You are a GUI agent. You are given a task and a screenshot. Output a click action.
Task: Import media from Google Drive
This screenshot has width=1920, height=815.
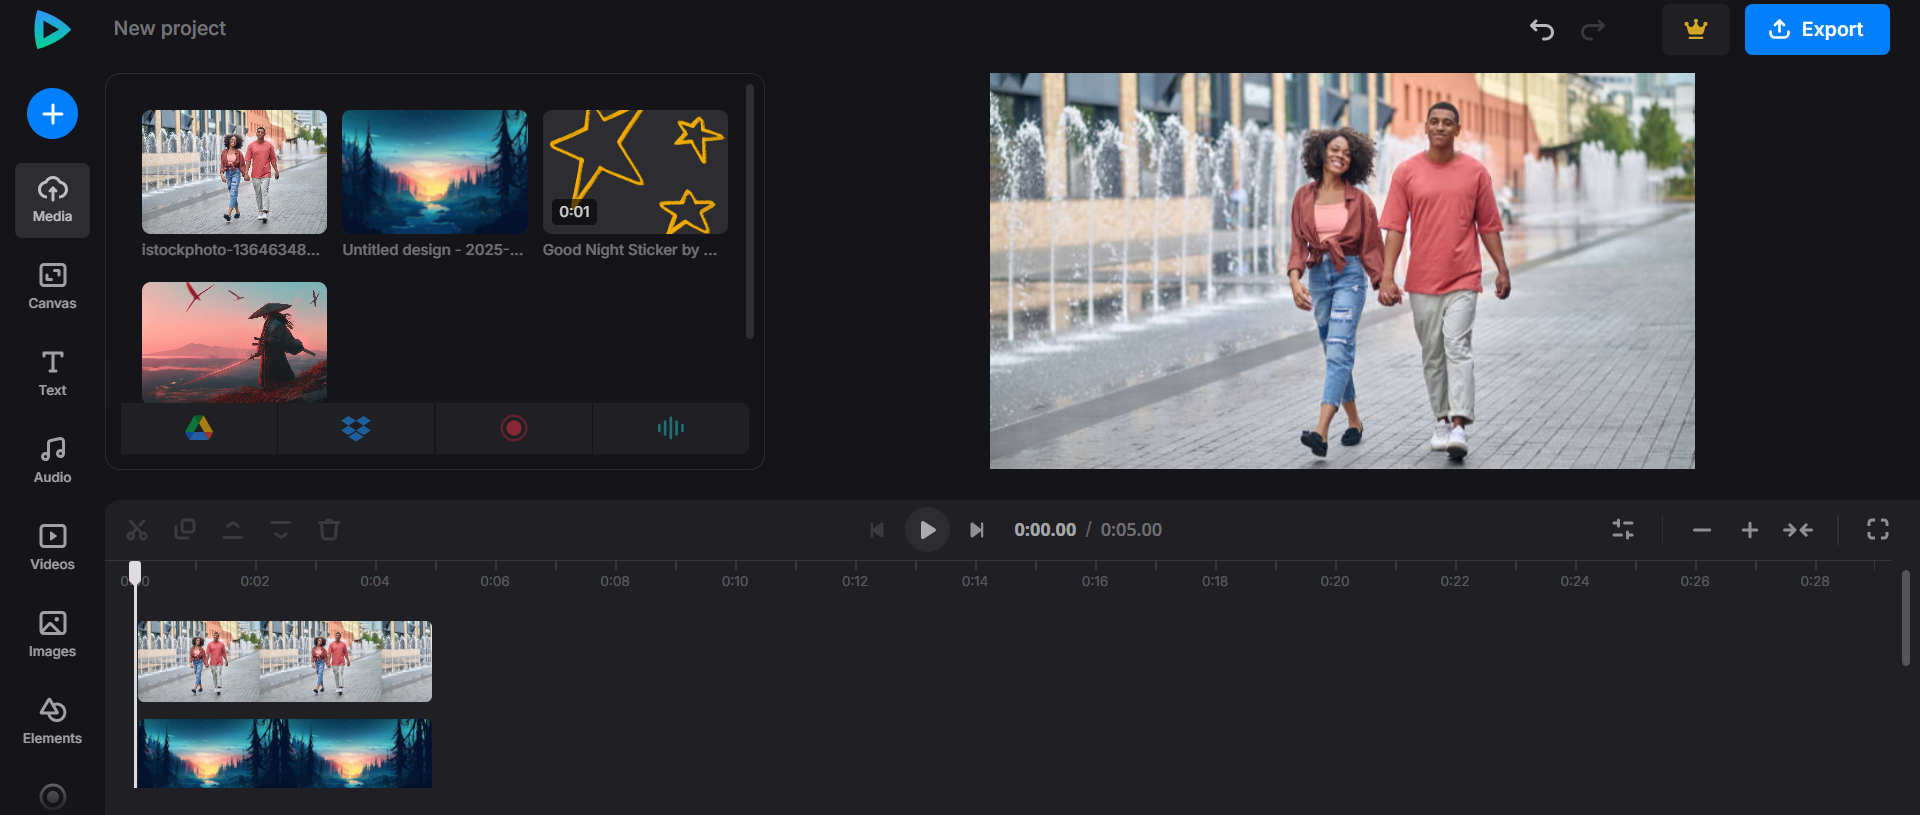click(x=199, y=428)
